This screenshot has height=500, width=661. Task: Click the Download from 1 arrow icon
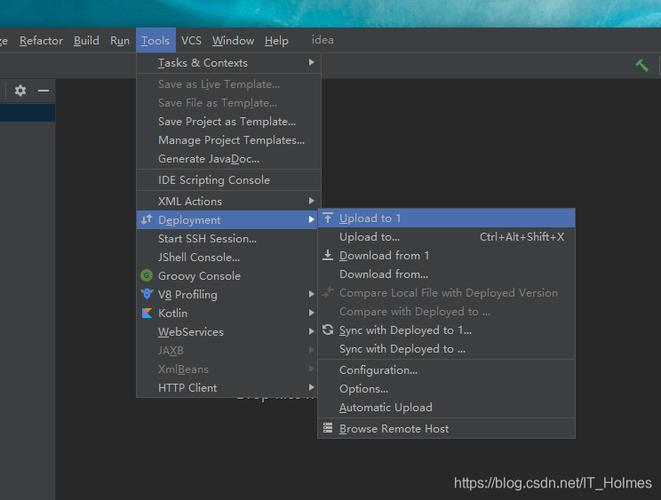(328, 255)
